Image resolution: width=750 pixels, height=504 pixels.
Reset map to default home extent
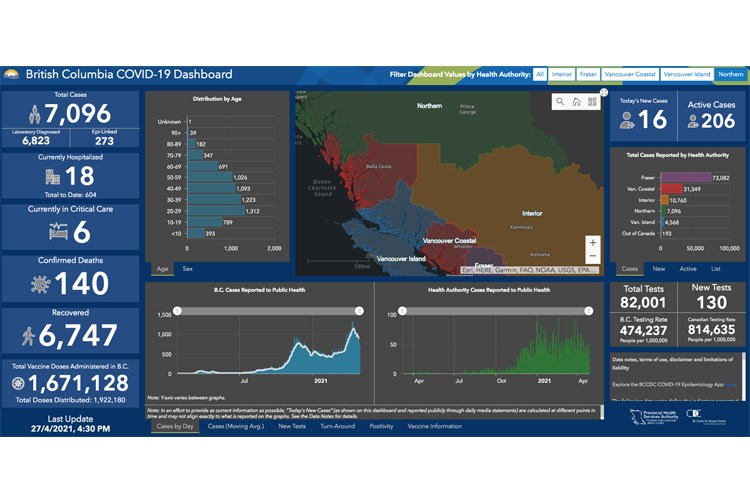click(x=576, y=101)
